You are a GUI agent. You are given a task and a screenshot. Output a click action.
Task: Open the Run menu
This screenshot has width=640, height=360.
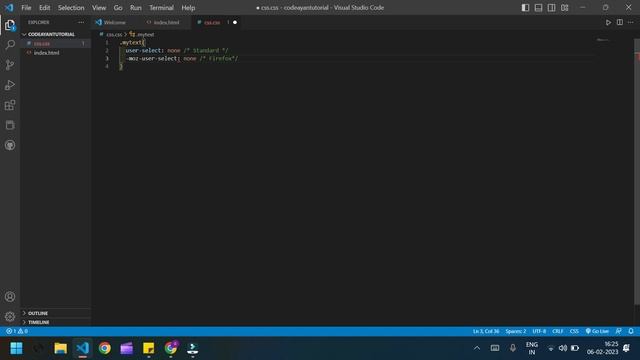[x=136, y=8]
